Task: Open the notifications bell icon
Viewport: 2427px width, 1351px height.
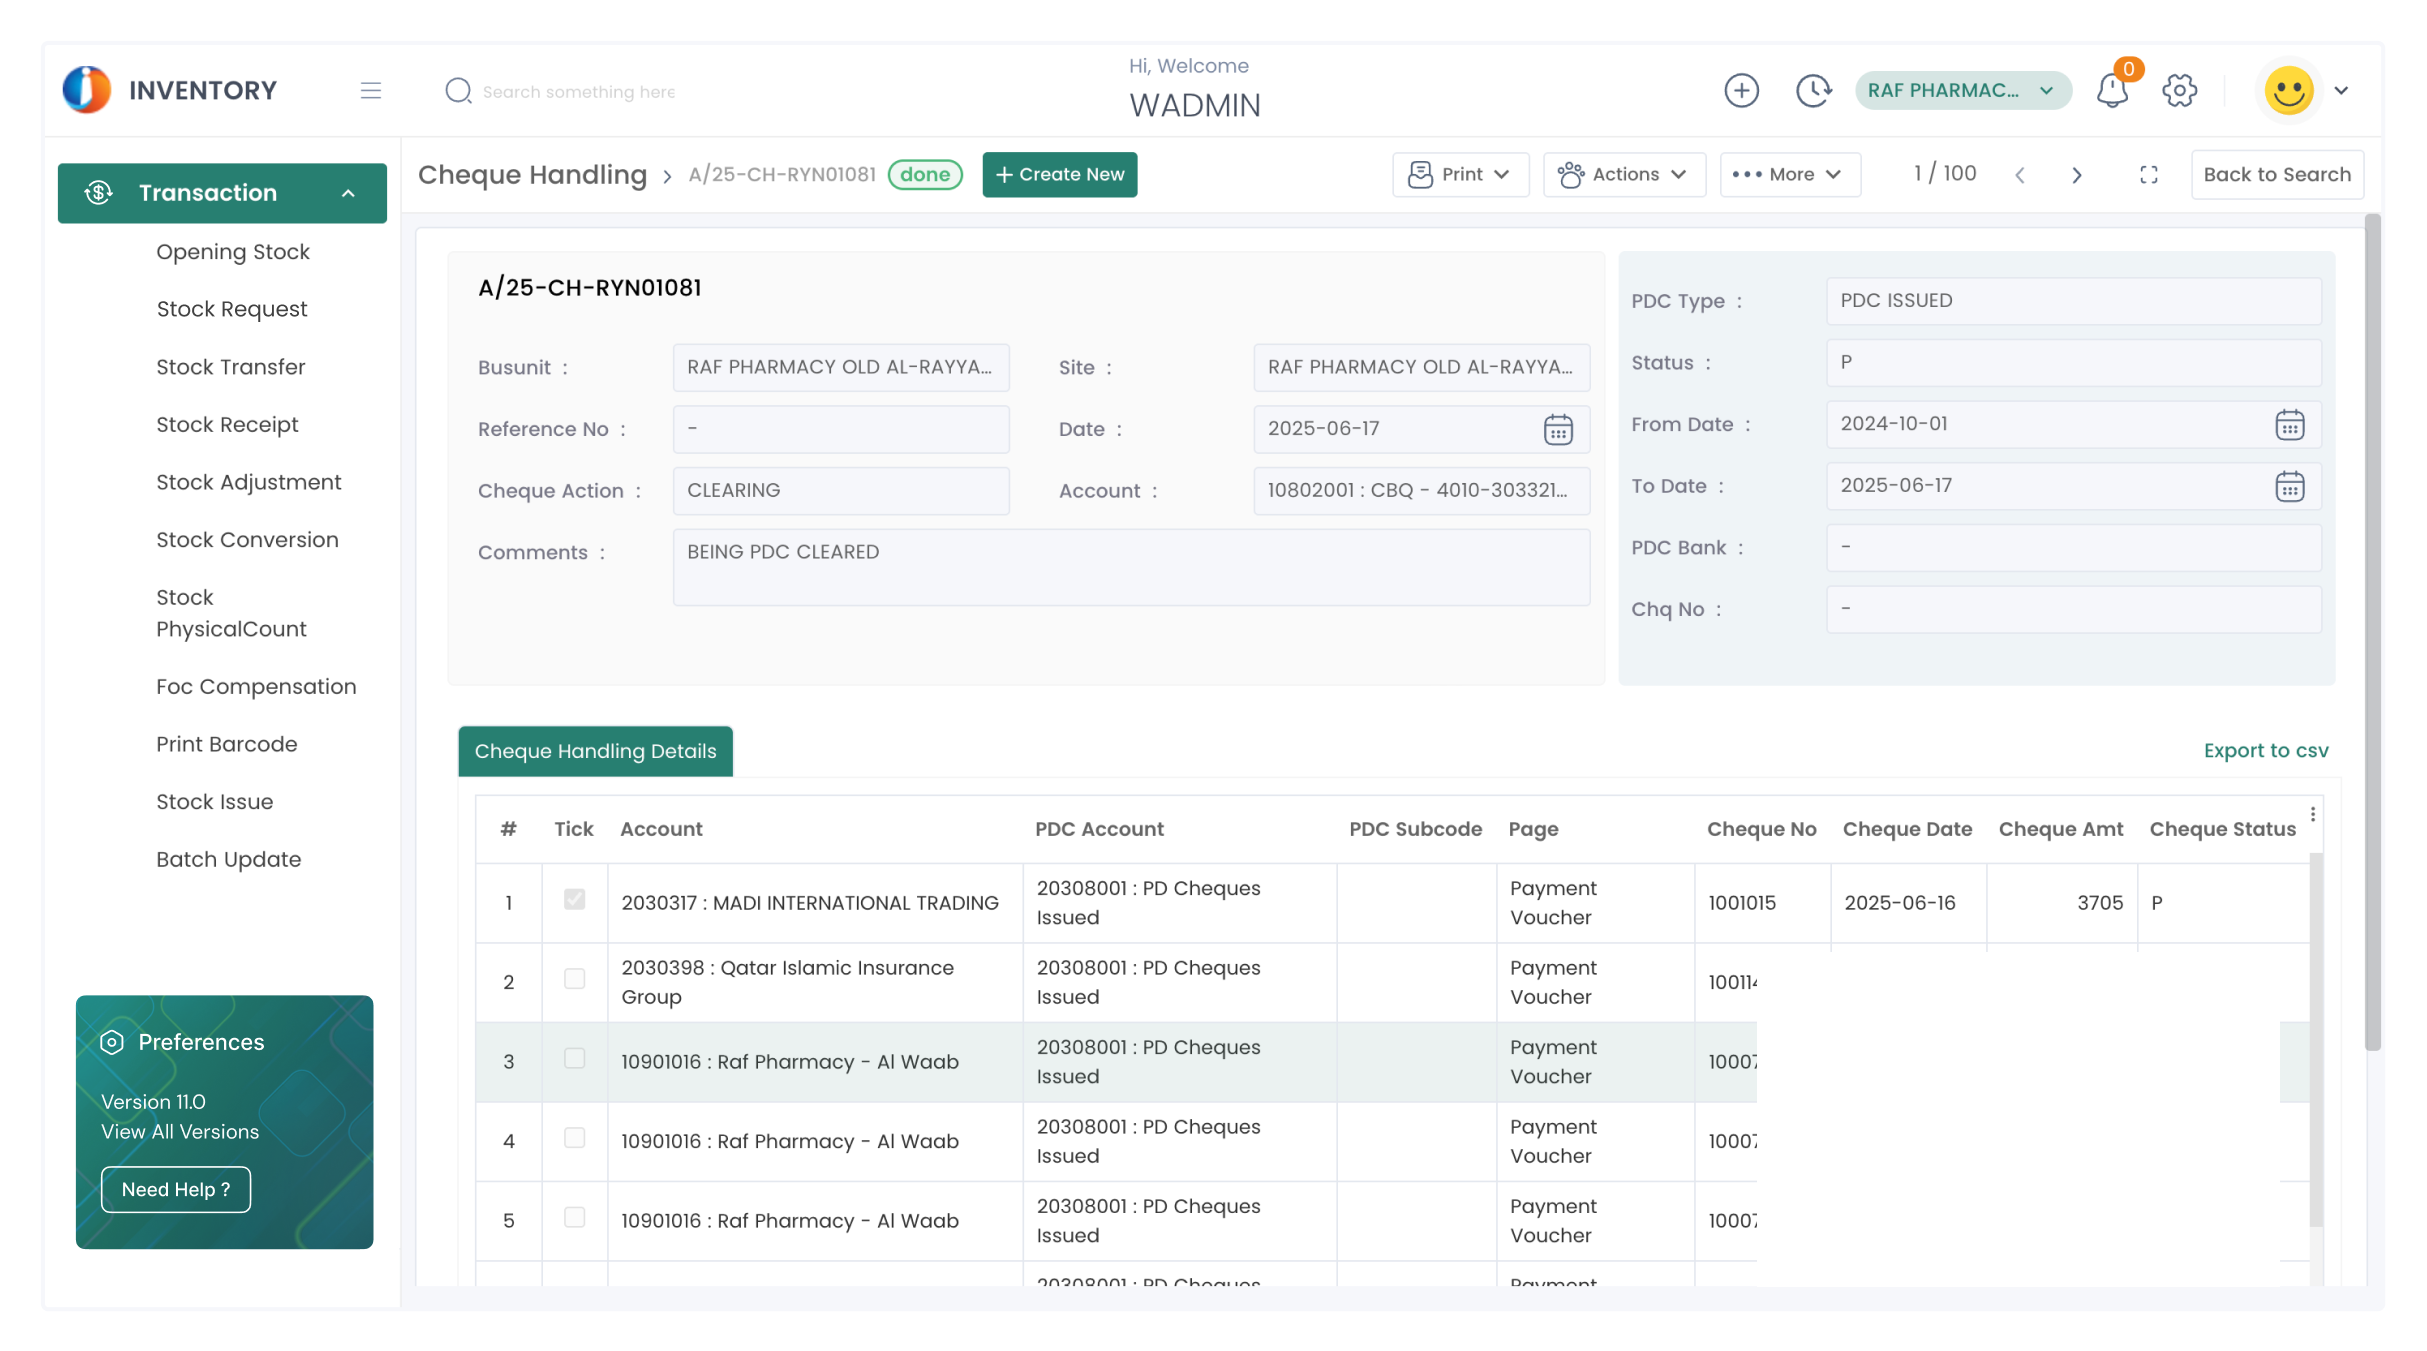Action: click(x=2112, y=90)
